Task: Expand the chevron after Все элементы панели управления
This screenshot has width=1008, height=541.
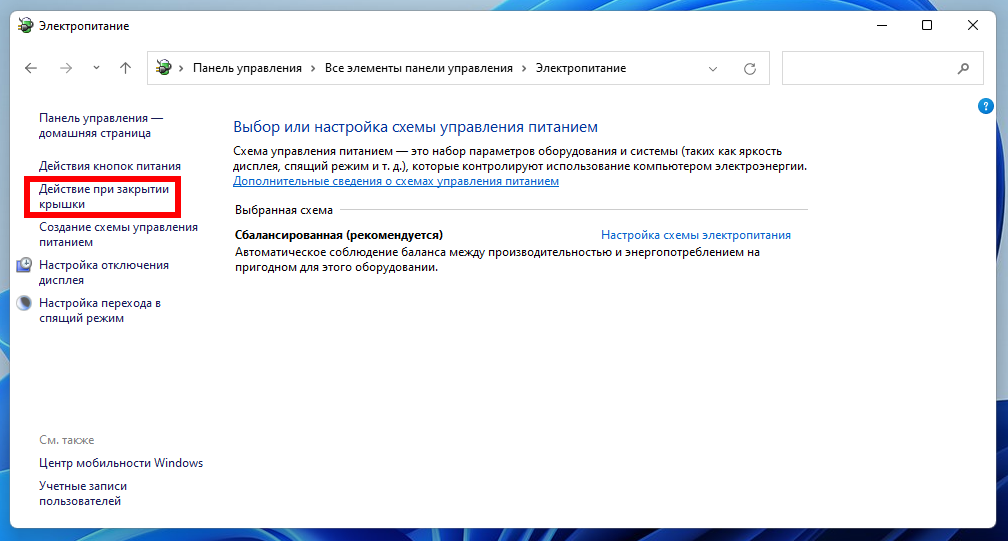Action: point(524,69)
